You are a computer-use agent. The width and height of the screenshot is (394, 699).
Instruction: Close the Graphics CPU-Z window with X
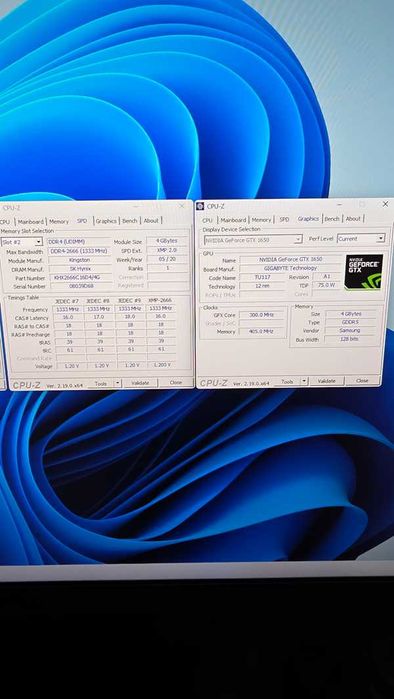click(x=385, y=204)
